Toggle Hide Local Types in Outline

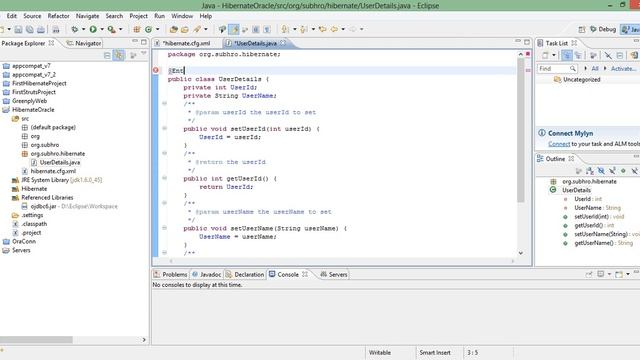tap(634, 171)
